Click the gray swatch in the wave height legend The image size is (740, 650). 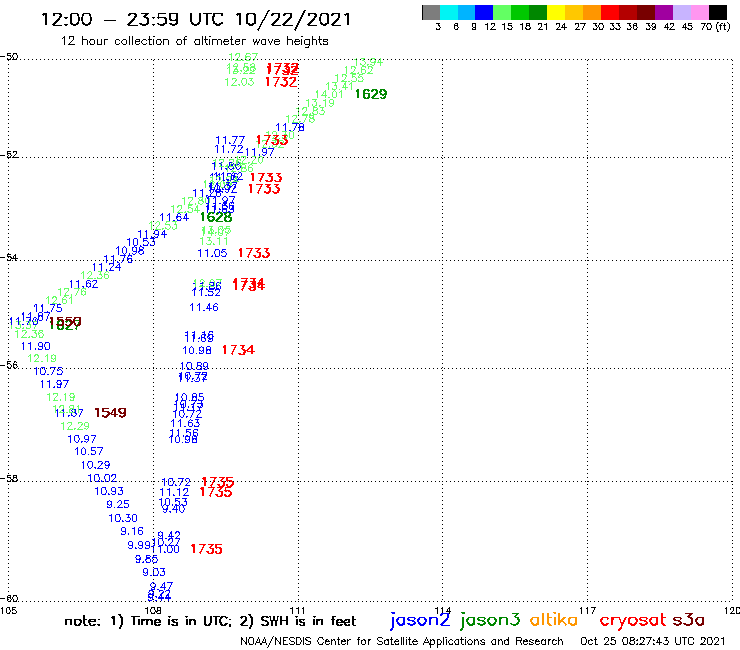[x=431, y=12]
